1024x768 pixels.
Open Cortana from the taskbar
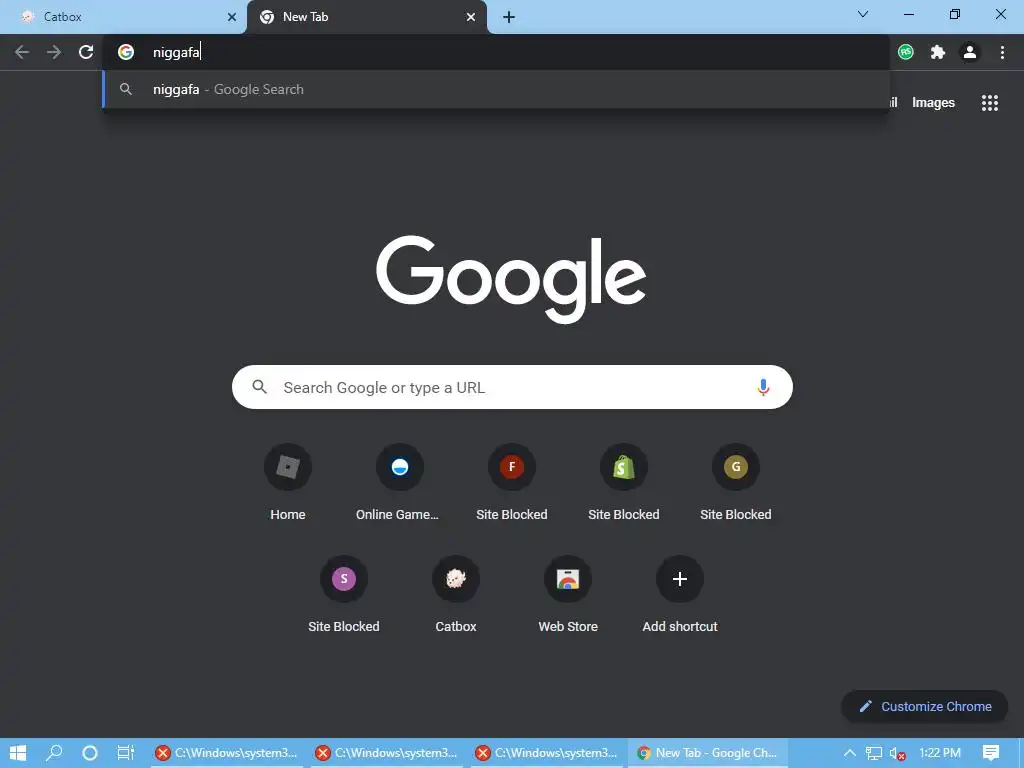[x=89, y=753]
